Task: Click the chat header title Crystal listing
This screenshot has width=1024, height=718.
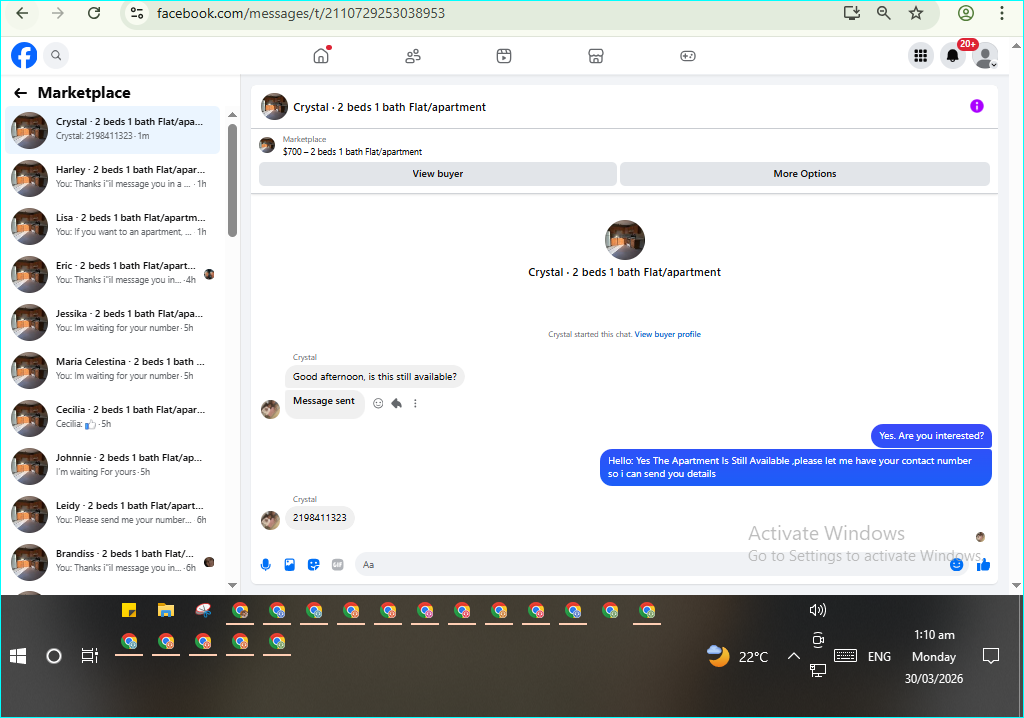Action: coord(389,107)
